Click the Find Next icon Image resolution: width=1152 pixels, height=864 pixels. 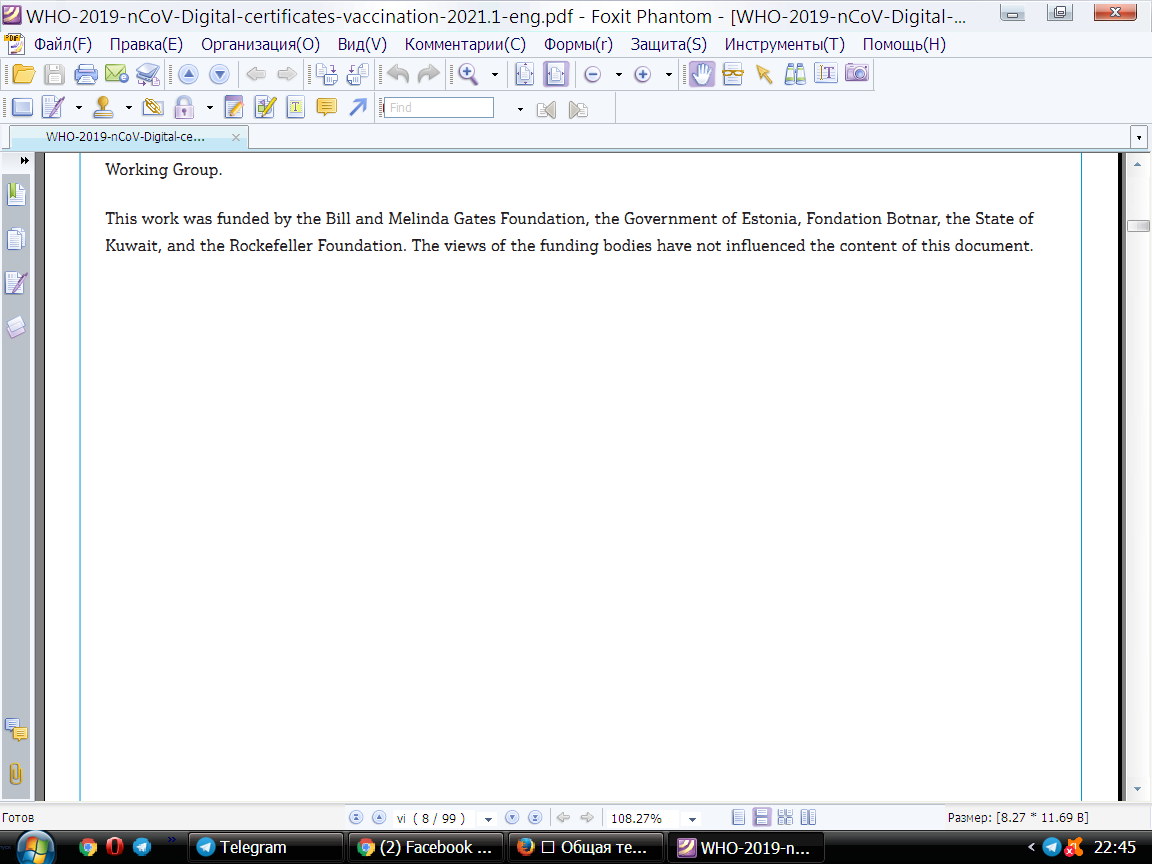click(x=578, y=109)
